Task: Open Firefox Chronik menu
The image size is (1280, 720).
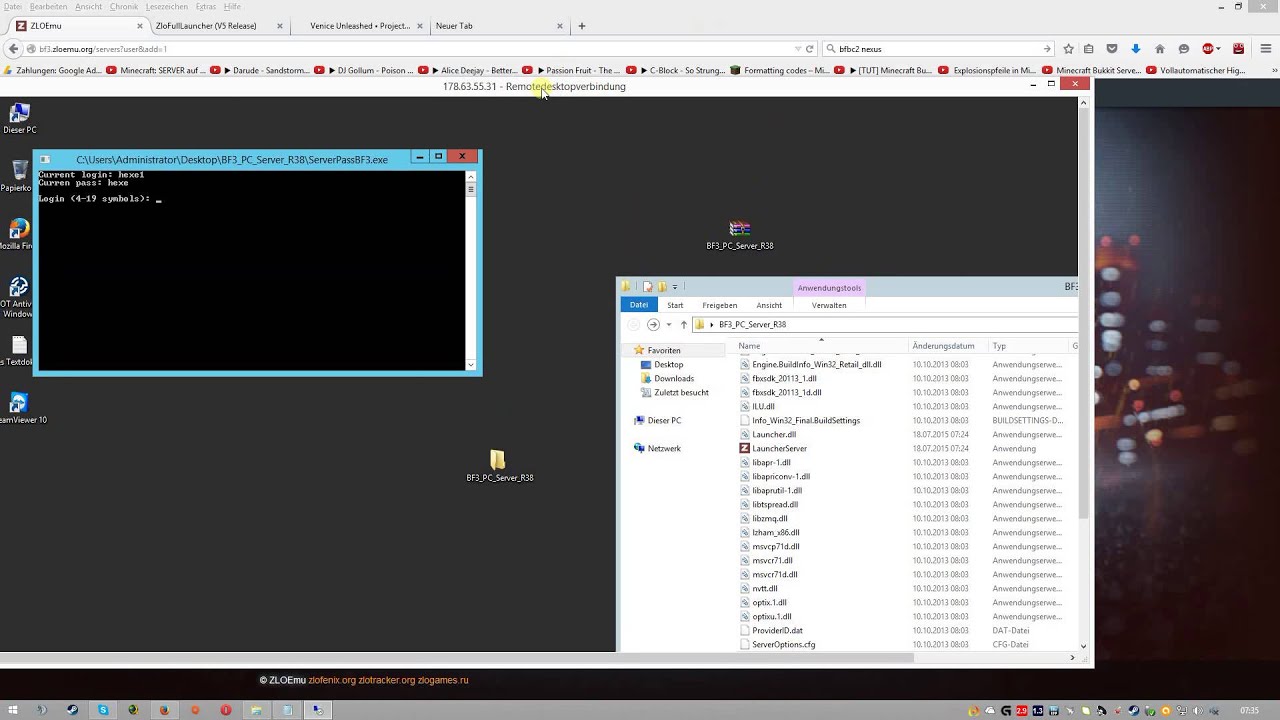Action: (124, 6)
